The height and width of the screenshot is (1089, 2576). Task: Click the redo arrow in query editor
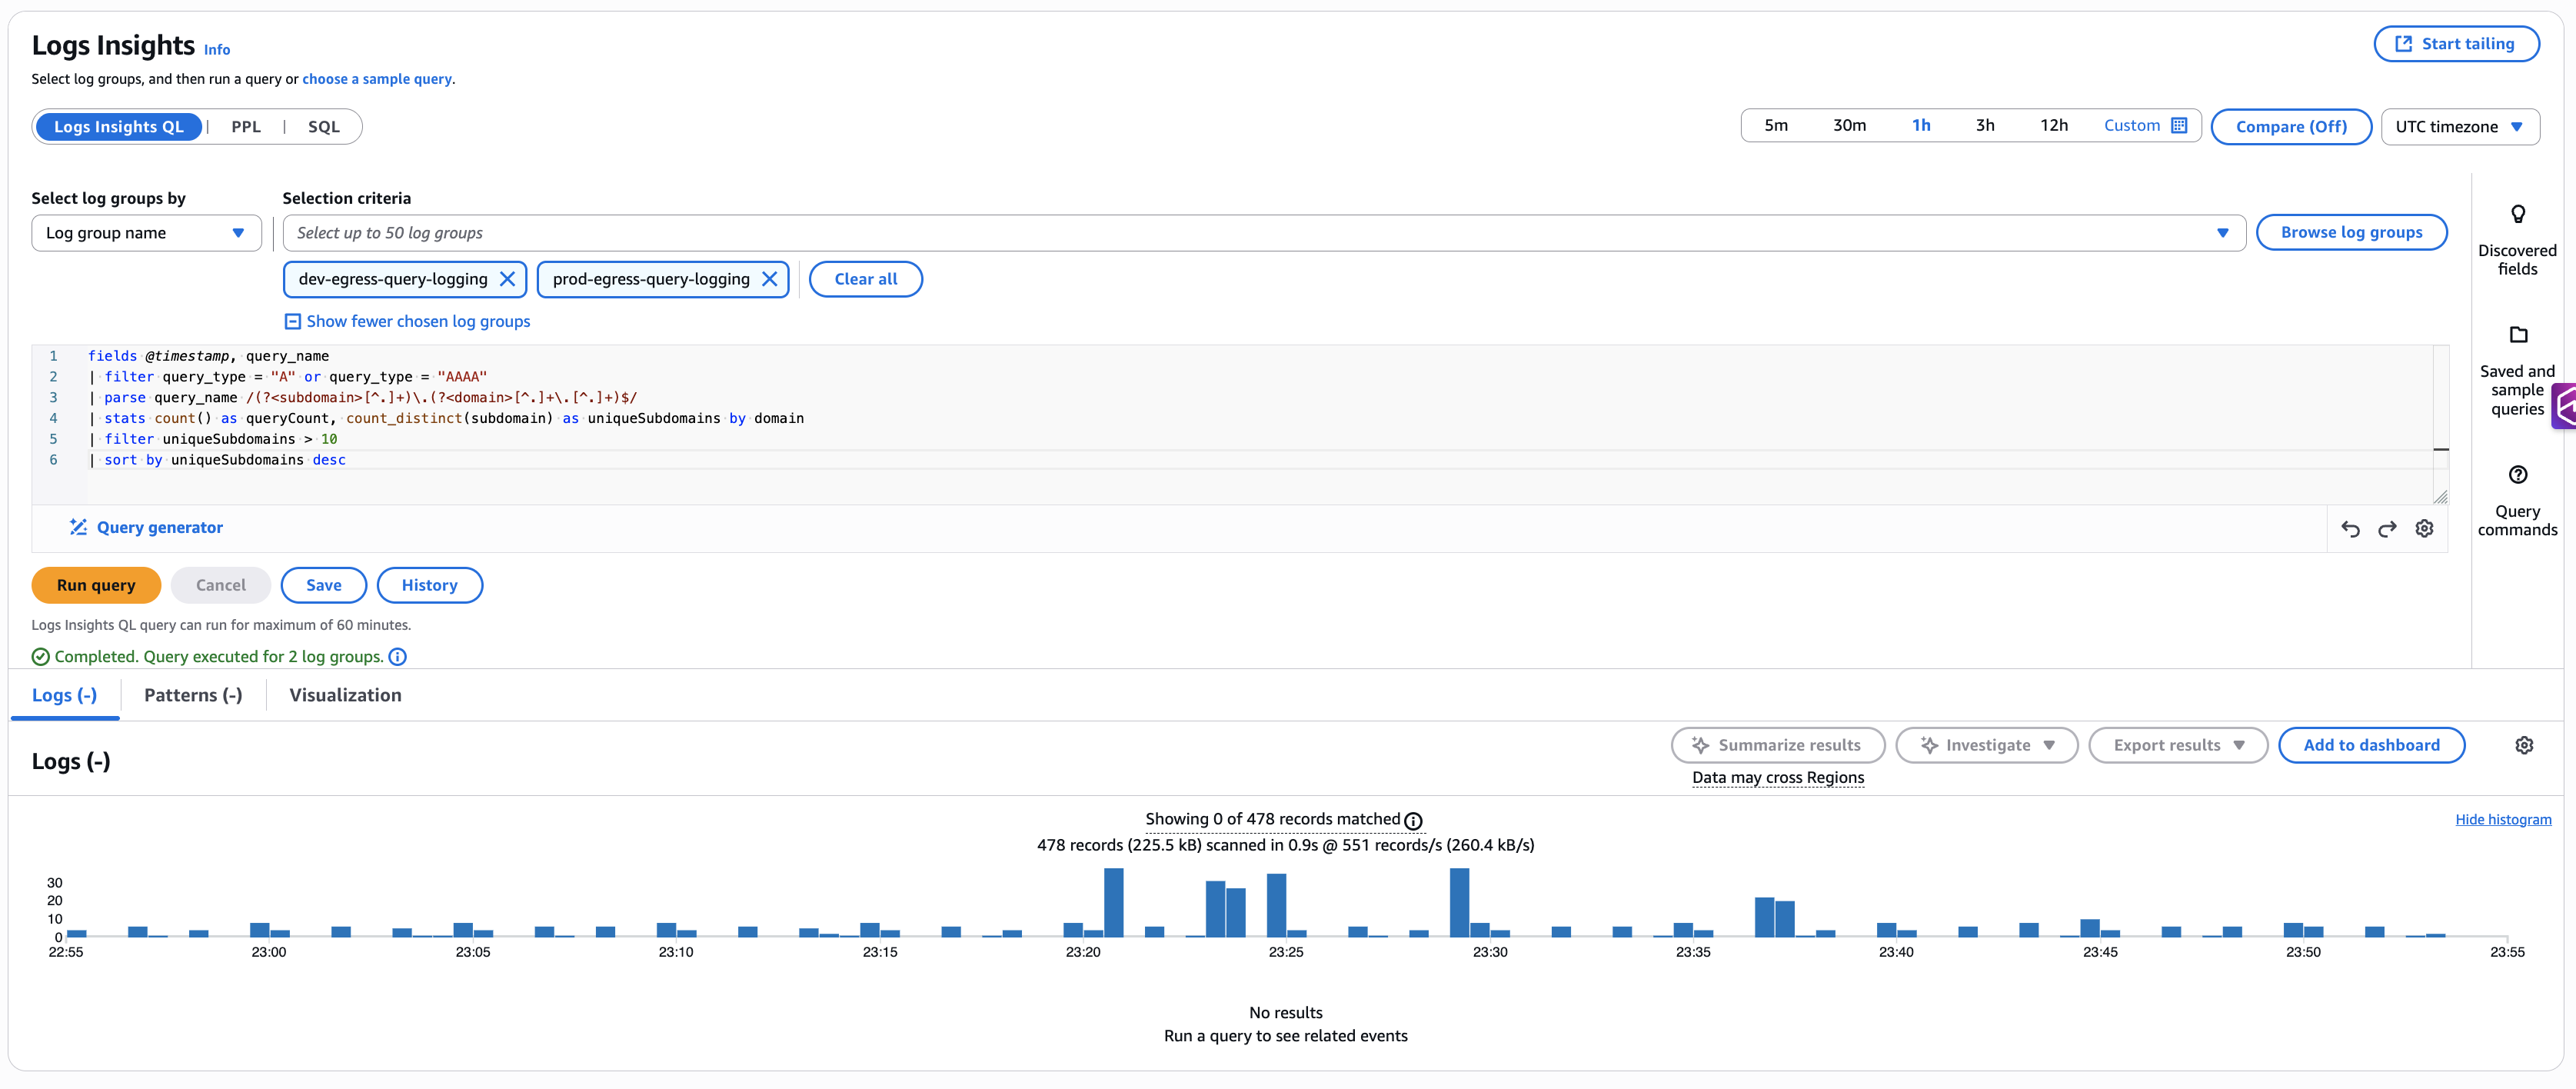point(2387,529)
